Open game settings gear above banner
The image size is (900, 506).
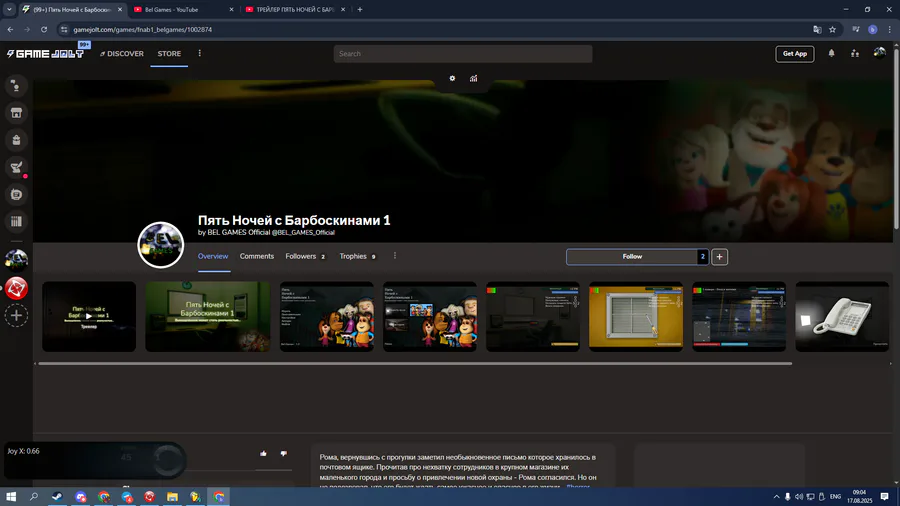click(452, 79)
